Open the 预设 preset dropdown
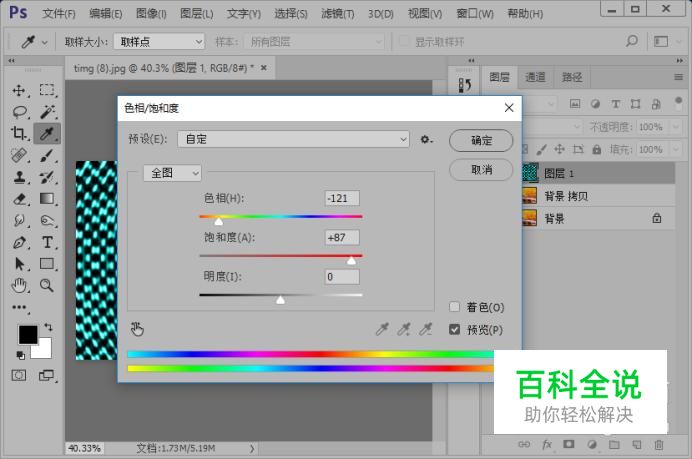This screenshot has height=459, width=692. tap(293, 140)
